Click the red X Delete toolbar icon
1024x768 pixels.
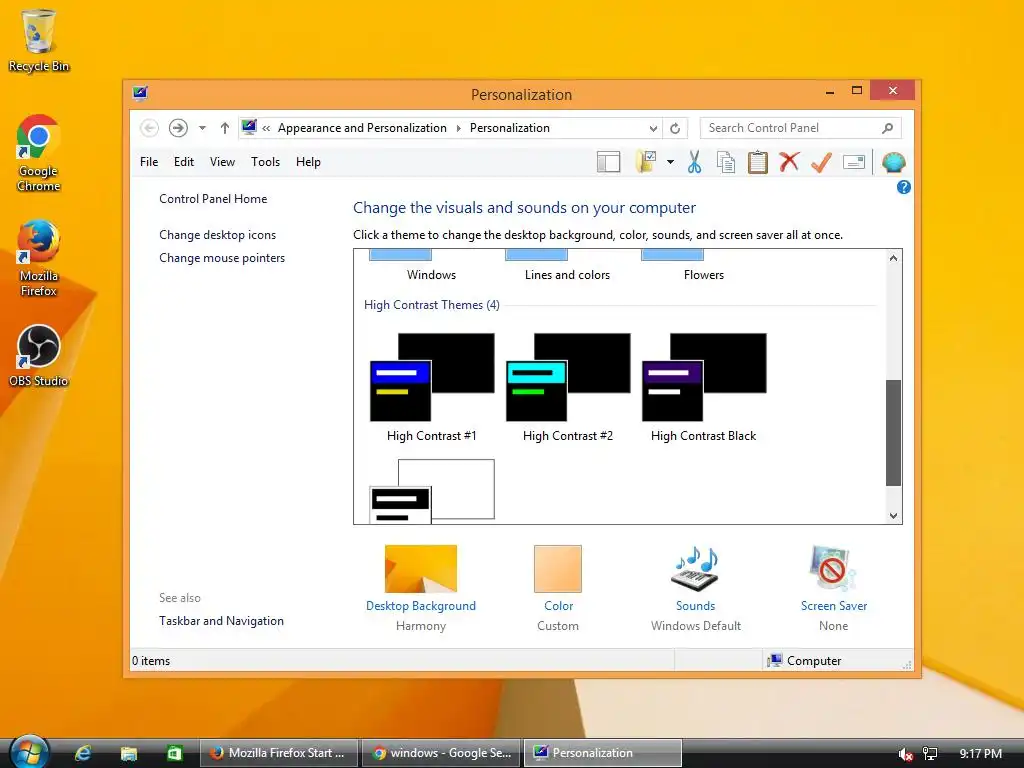789,161
